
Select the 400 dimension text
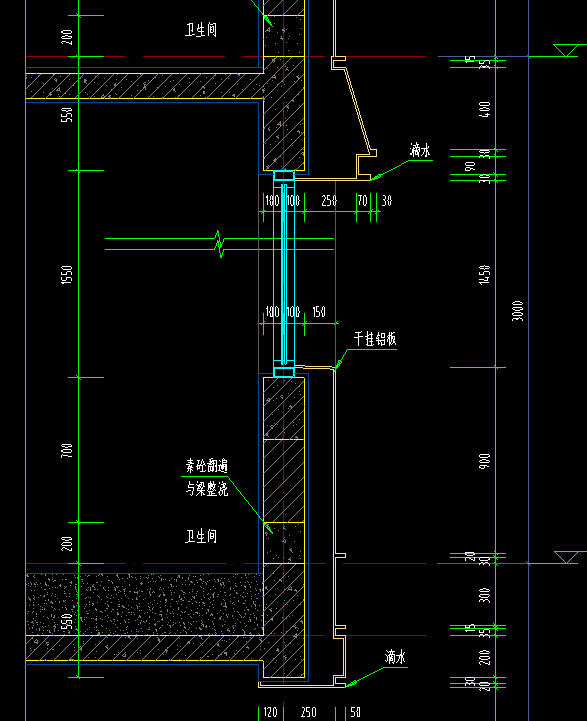pyautogui.click(x=485, y=109)
